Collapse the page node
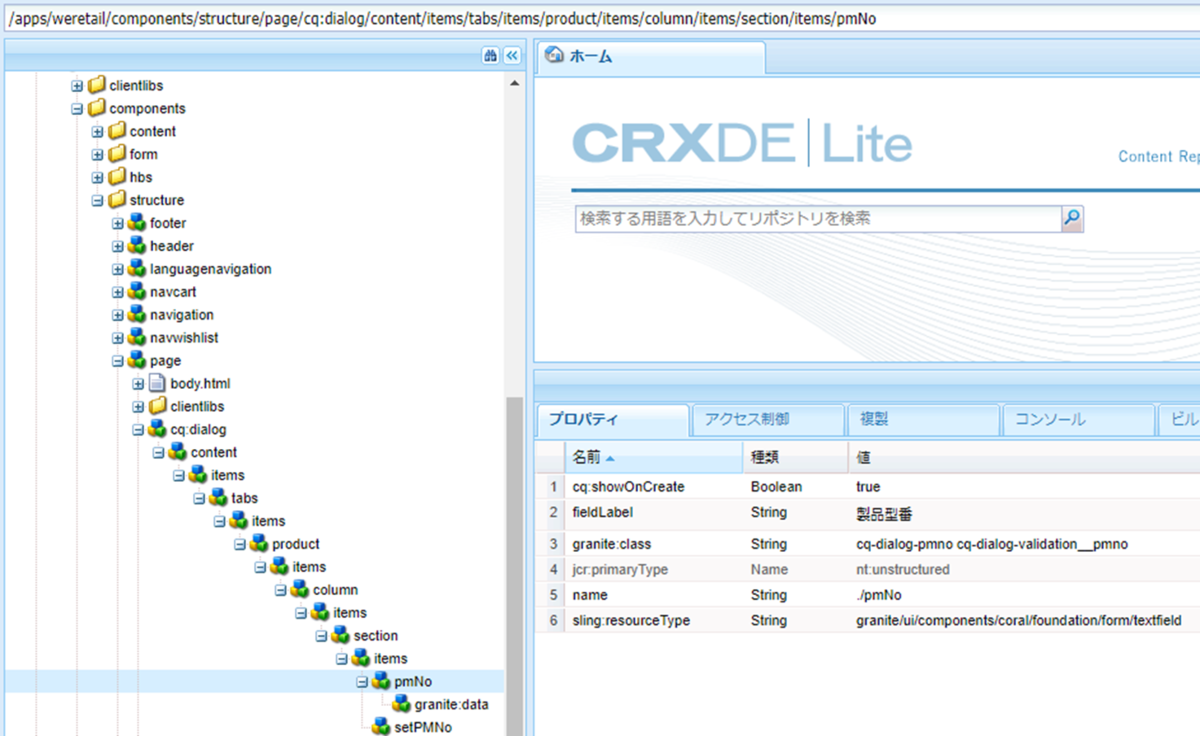The width and height of the screenshot is (1200, 736). pos(118,361)
